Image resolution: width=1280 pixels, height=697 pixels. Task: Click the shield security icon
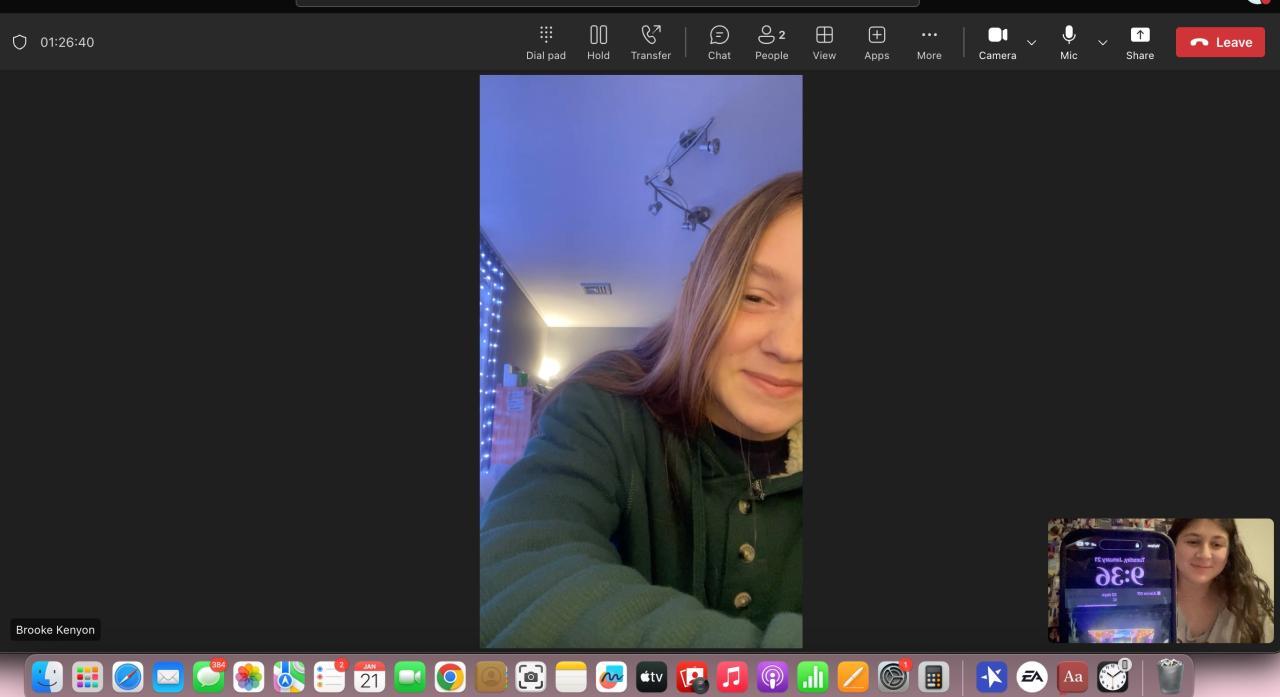click(x=19, y=42)
